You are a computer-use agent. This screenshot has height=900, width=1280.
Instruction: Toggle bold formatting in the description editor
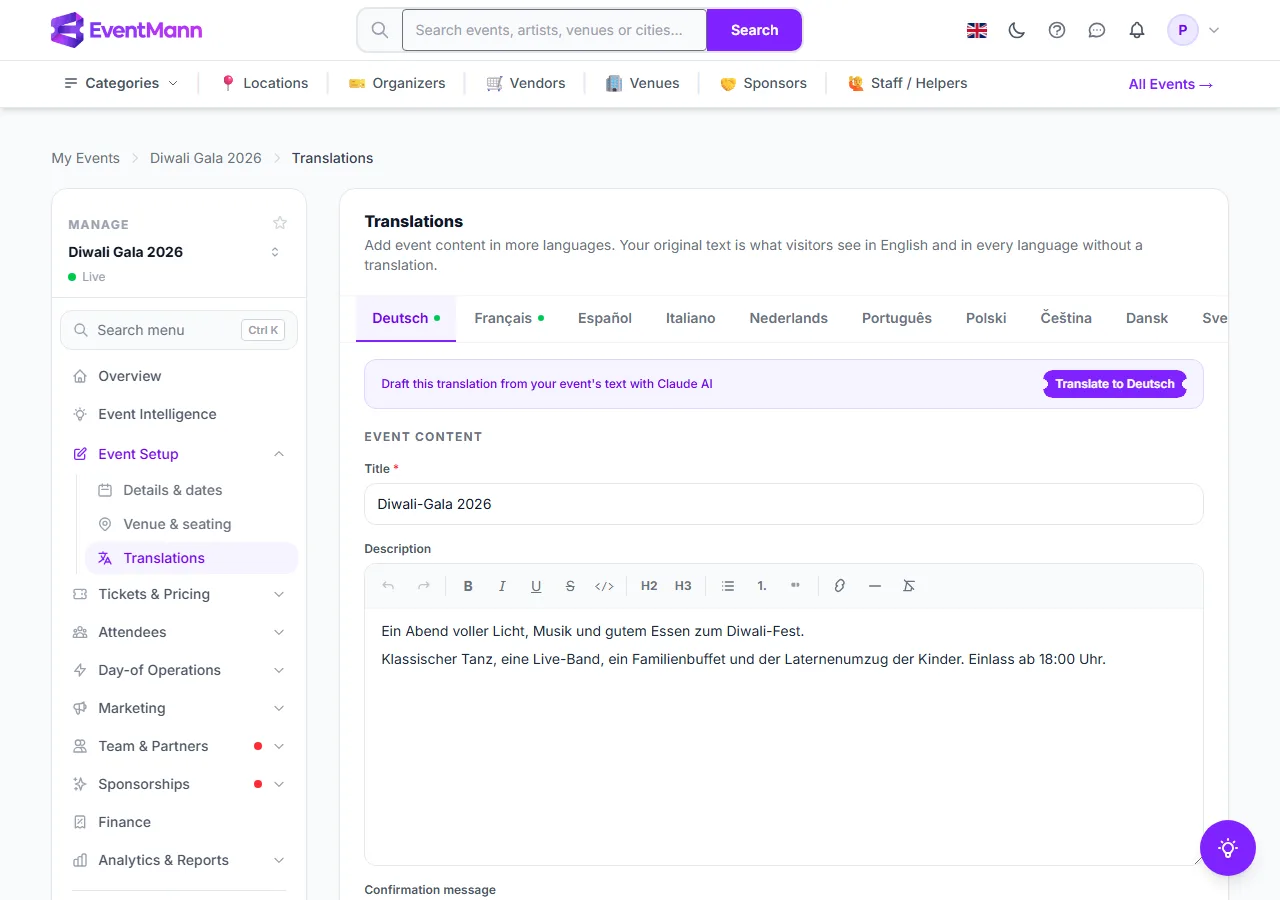click(x=468, y=586)
